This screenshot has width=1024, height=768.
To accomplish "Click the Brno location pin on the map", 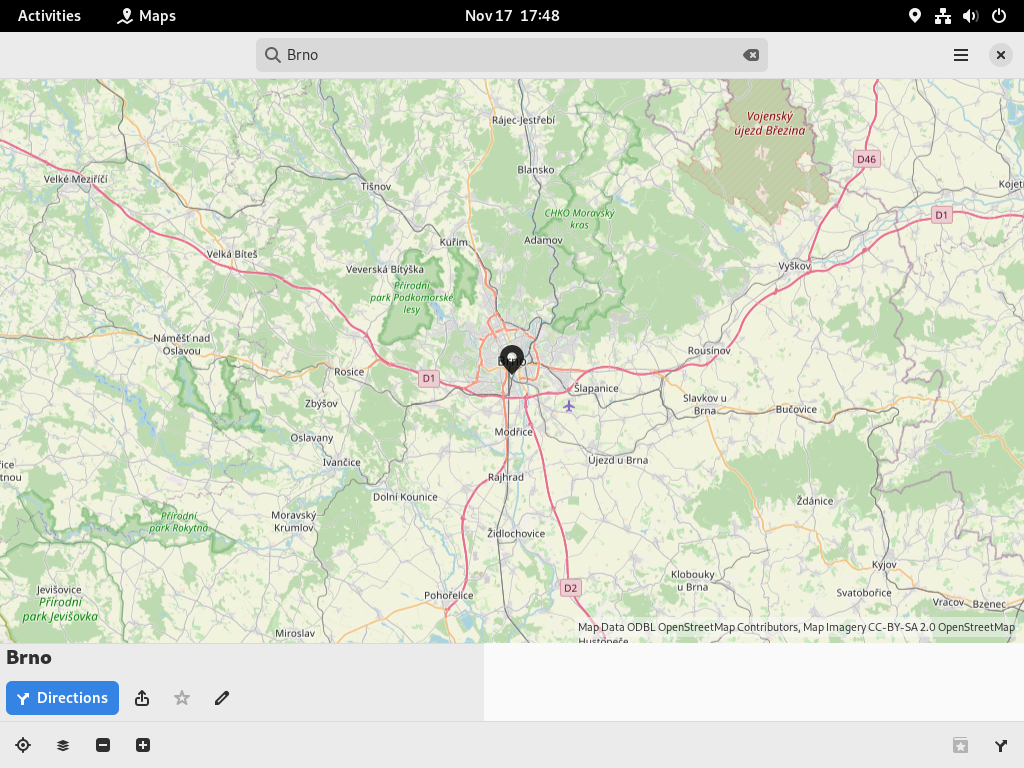I will click(x=512, y=359).
